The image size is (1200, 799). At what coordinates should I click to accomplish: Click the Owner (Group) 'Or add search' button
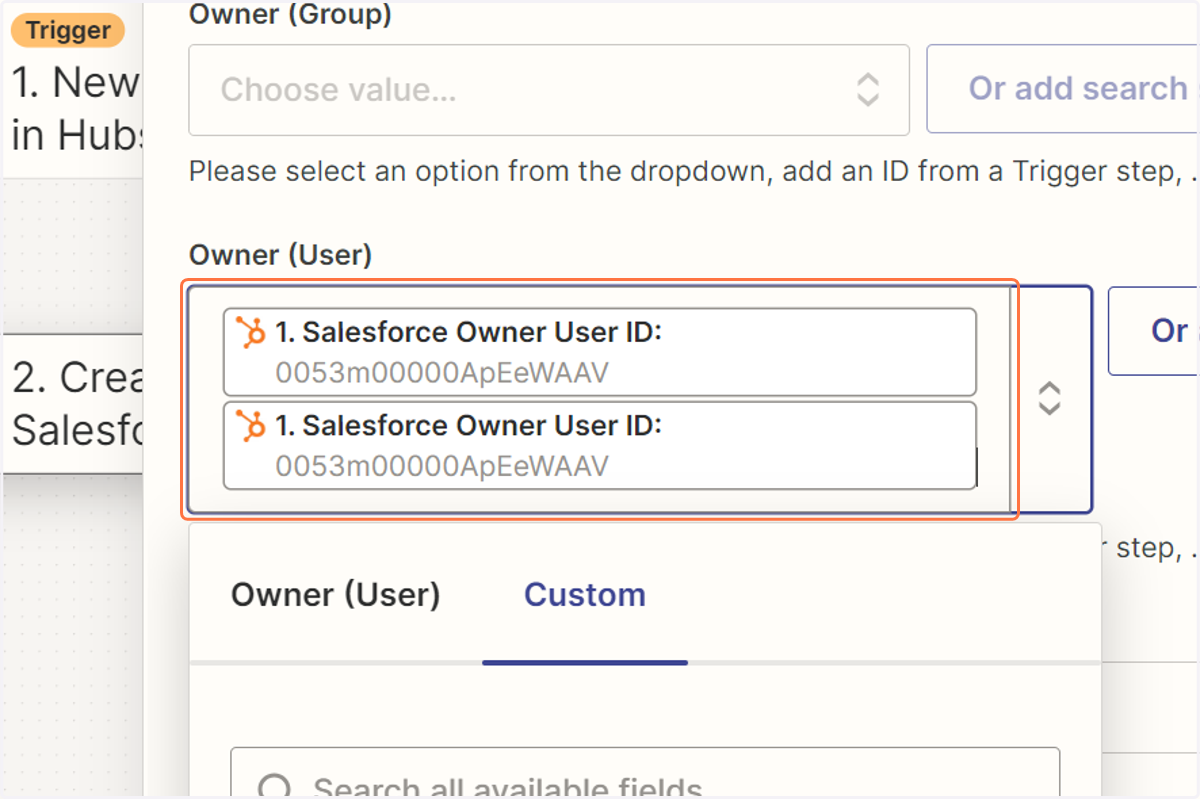(1063, 89)
